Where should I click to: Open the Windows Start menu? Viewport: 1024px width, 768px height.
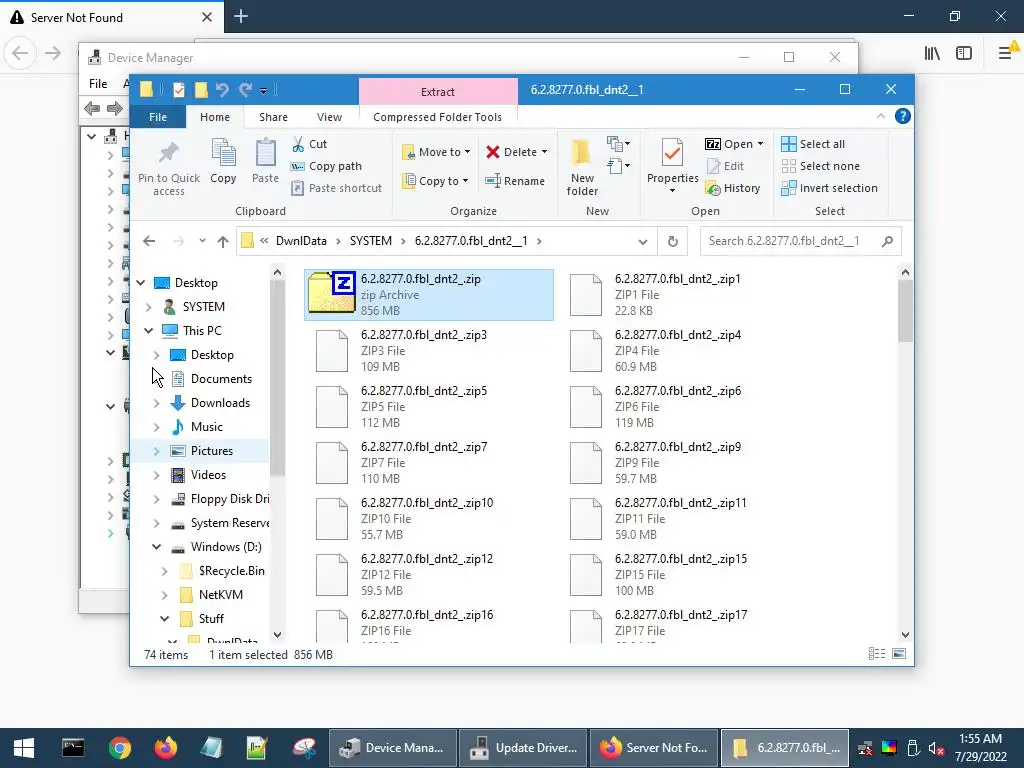click(24, 748)
